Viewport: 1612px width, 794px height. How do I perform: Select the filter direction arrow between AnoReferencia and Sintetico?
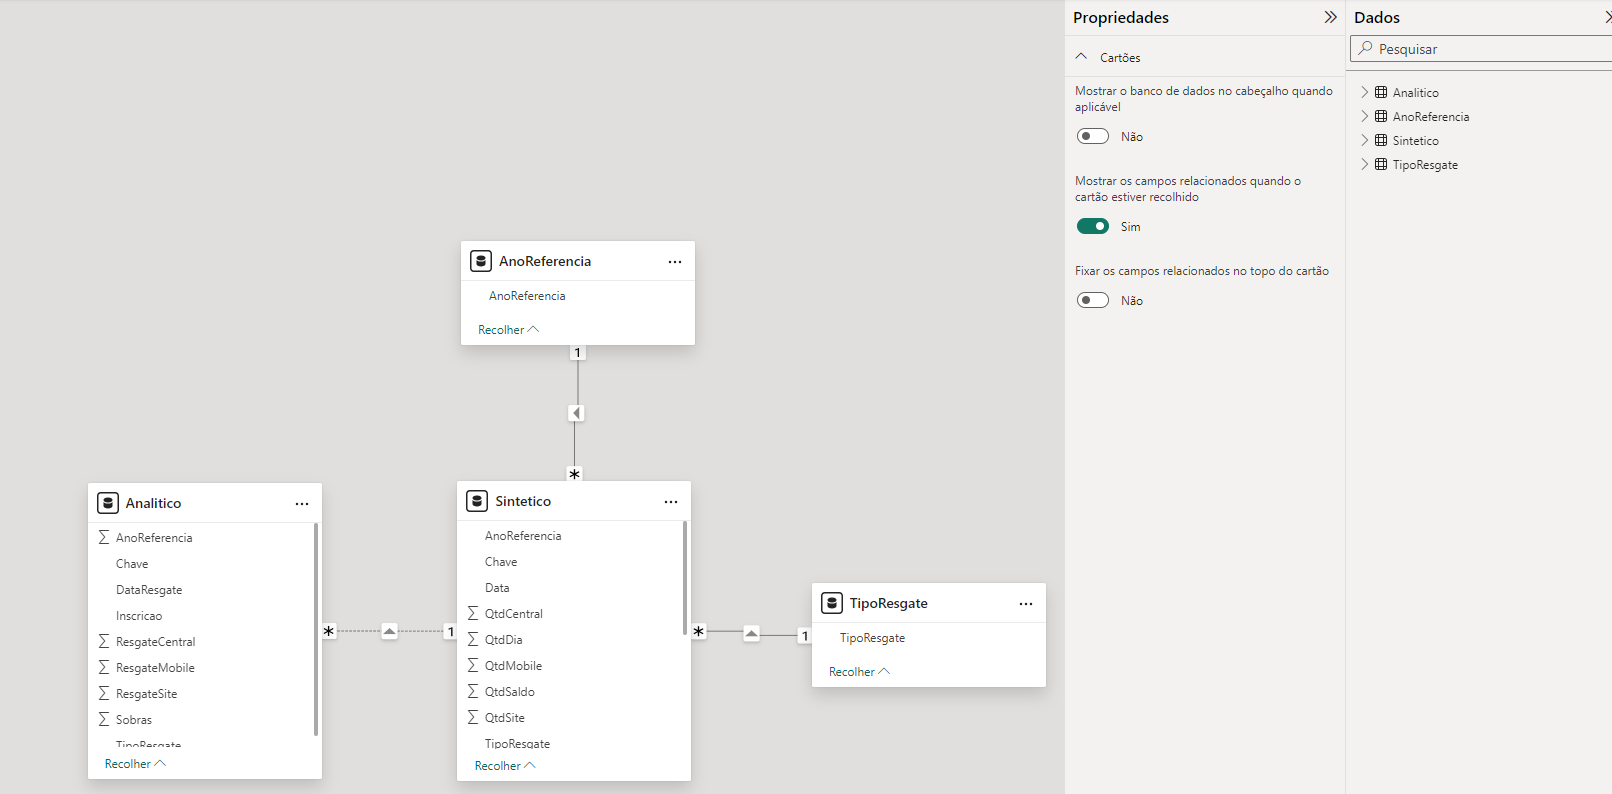coord(576,413)
